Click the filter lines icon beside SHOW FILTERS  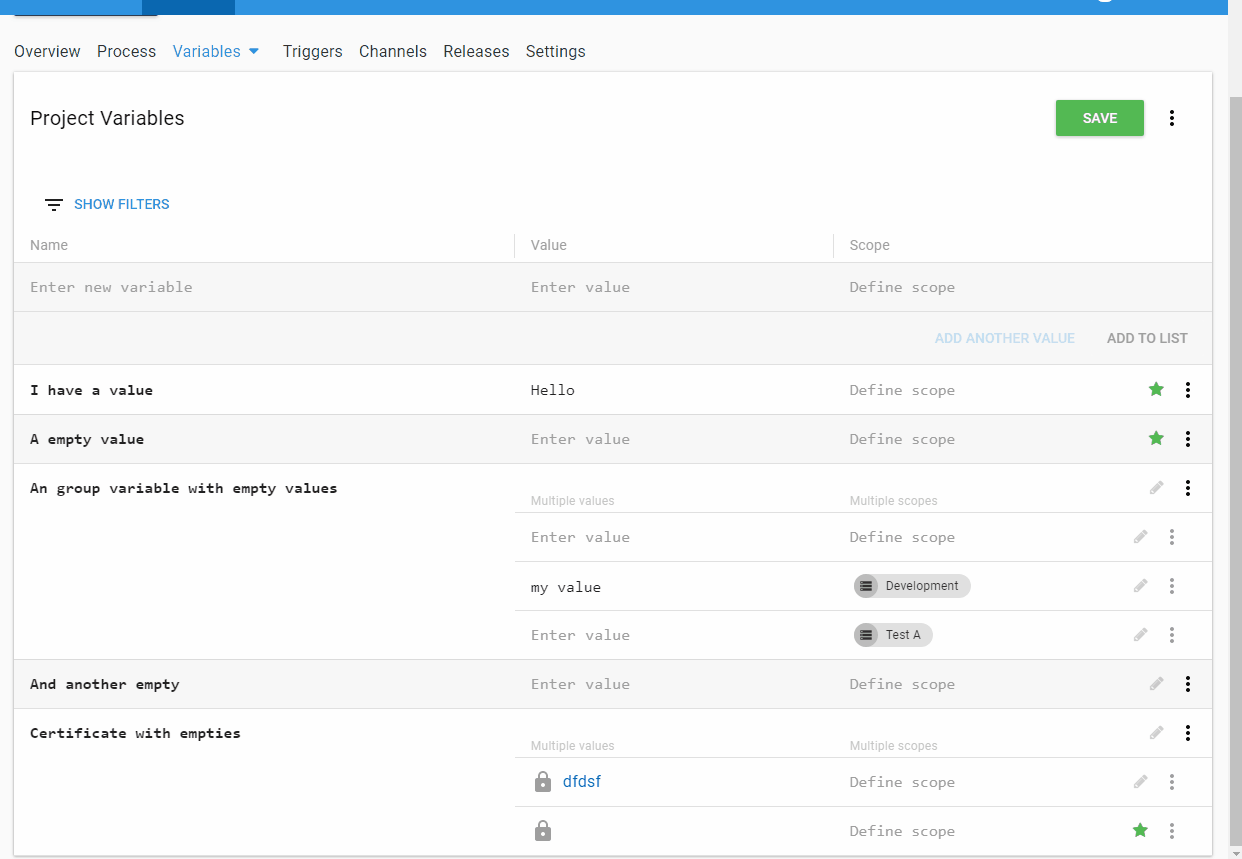click(54, 204)
